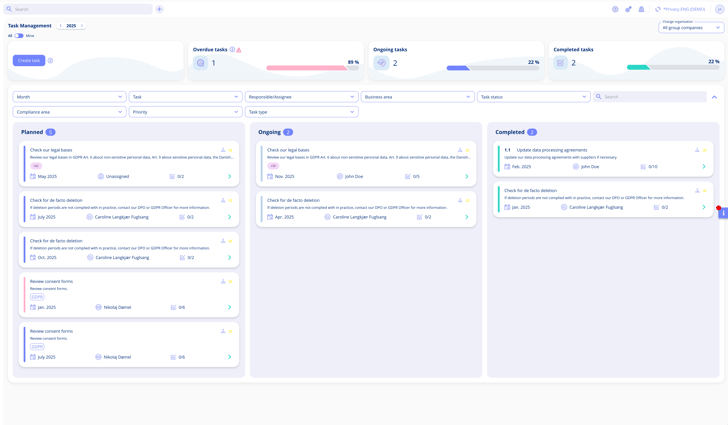Open the Responsible/Assignee dropdown
Image resolution: width=728 pixels, height=425 pixels.
point(301,97)
